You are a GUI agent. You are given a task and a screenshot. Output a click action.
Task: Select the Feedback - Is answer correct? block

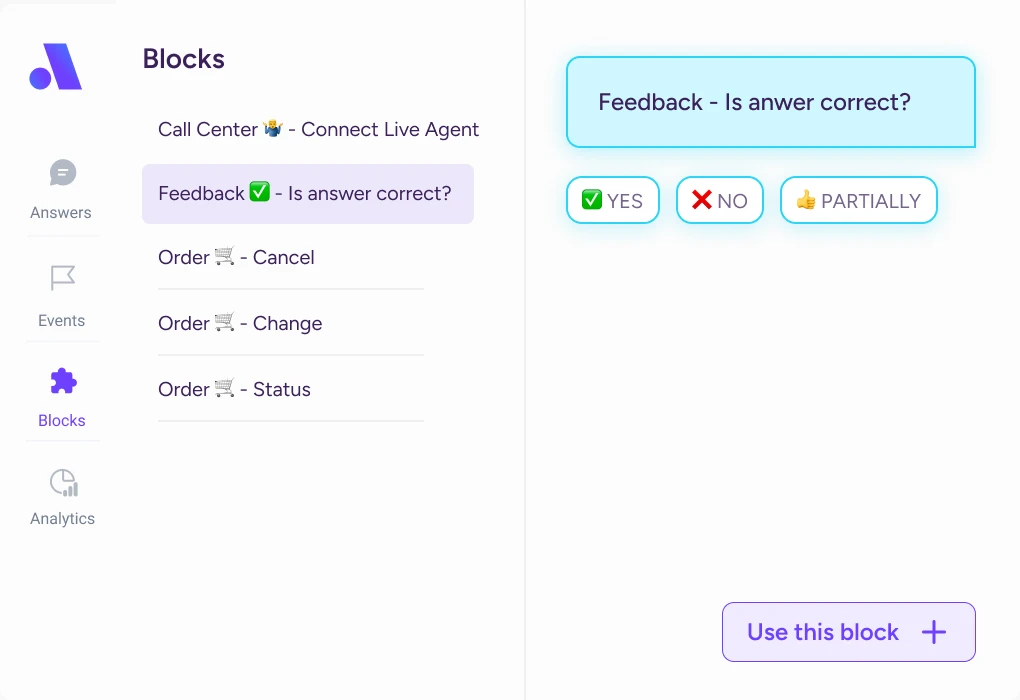pyautogui.click(x=308, y=194)
